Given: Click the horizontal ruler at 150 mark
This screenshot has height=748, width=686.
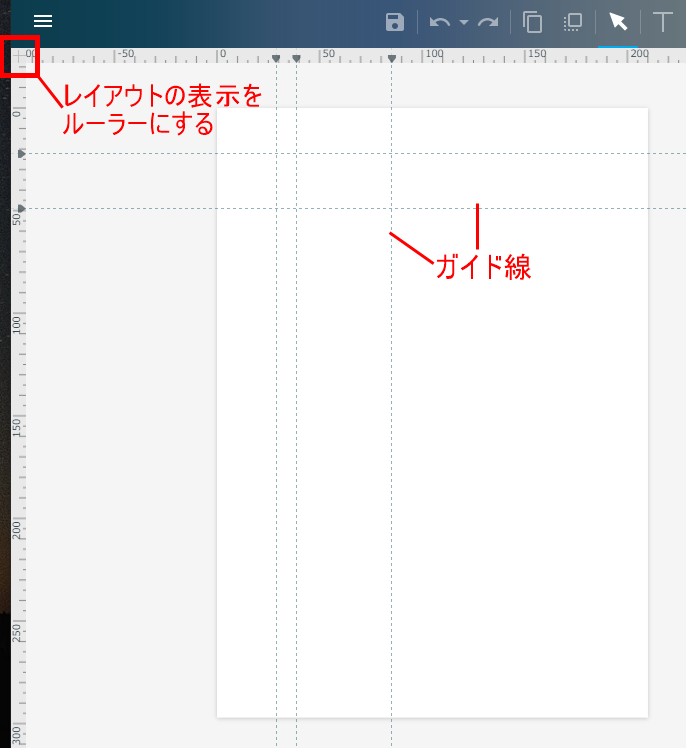Looking at the screenshot, I should point(537,56).
